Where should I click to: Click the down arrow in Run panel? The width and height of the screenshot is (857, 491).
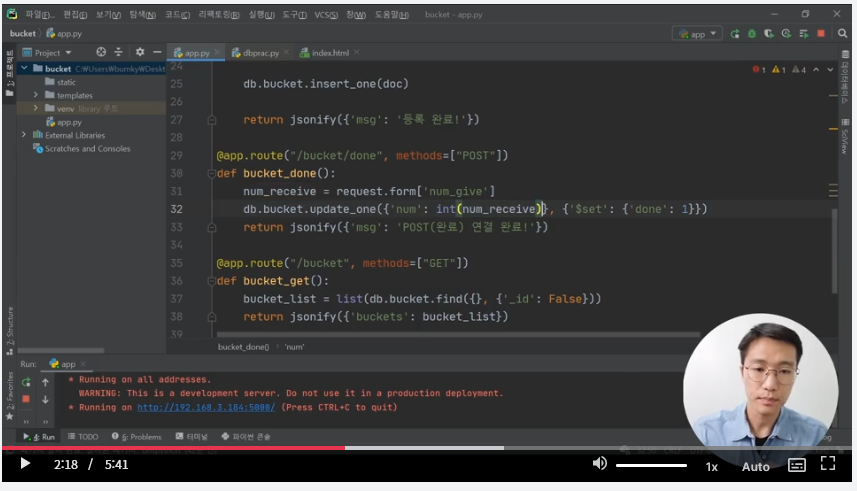45,399
